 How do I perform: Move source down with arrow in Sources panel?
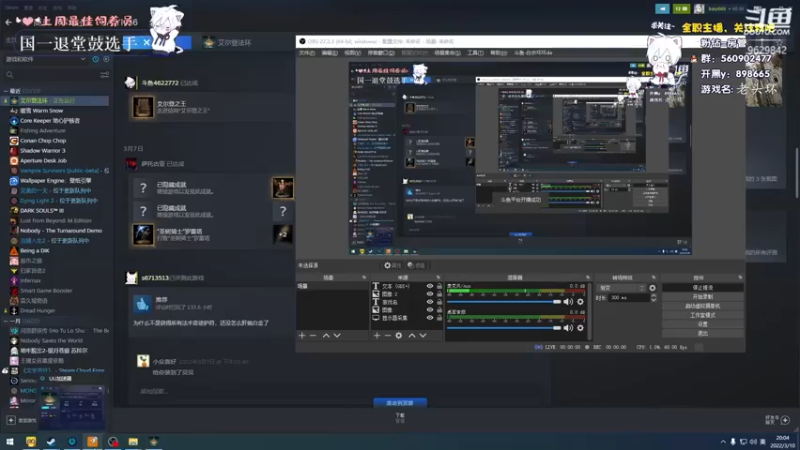[x=422, y=336]
